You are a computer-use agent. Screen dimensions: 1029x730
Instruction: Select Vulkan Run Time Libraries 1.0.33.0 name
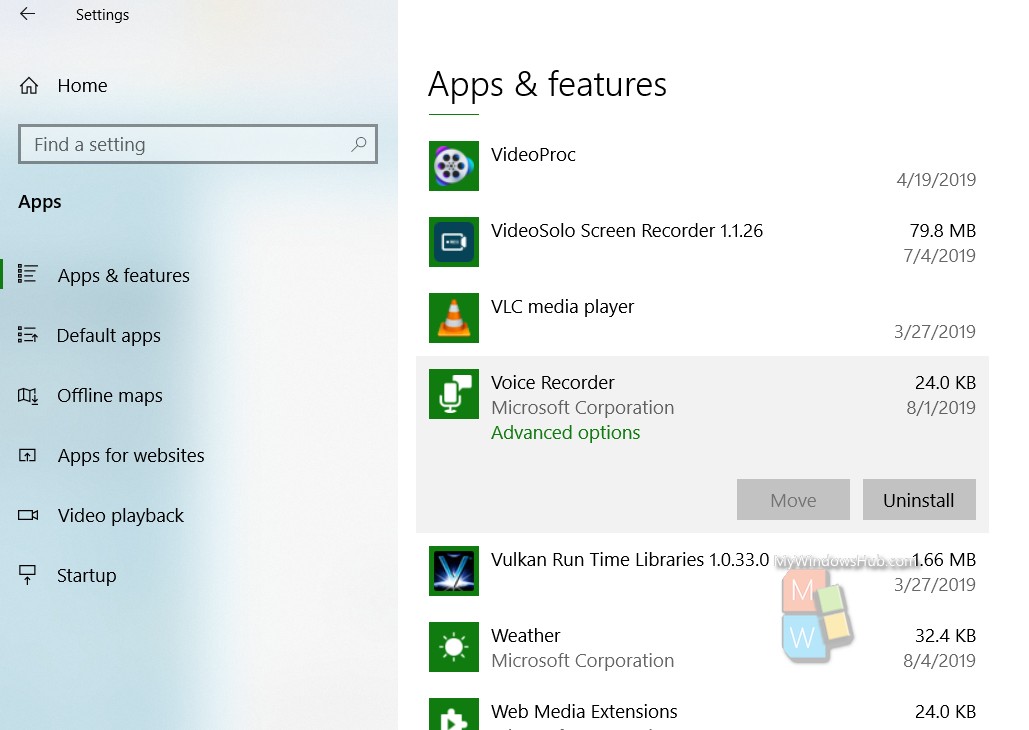630,560
